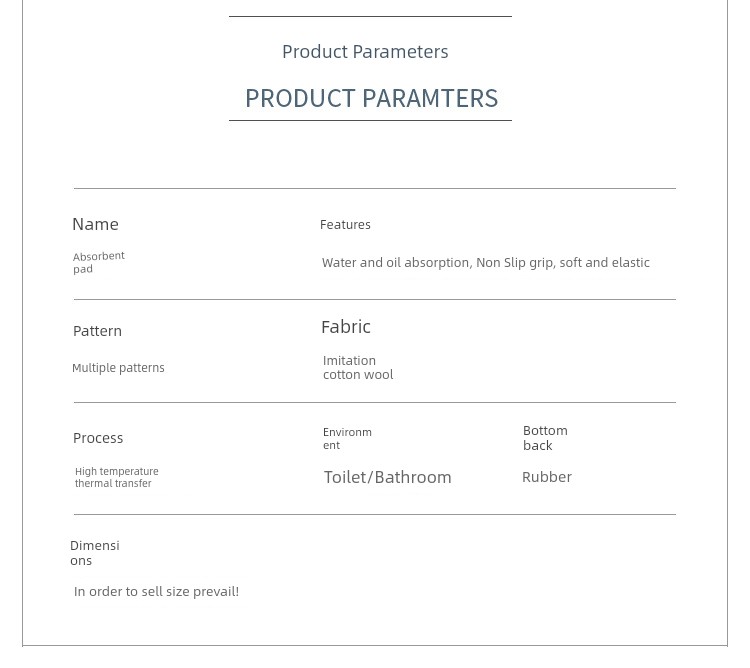The image size is (750, 668).
Task: Select the 'Bottom back' label
Action: point(545,438)
